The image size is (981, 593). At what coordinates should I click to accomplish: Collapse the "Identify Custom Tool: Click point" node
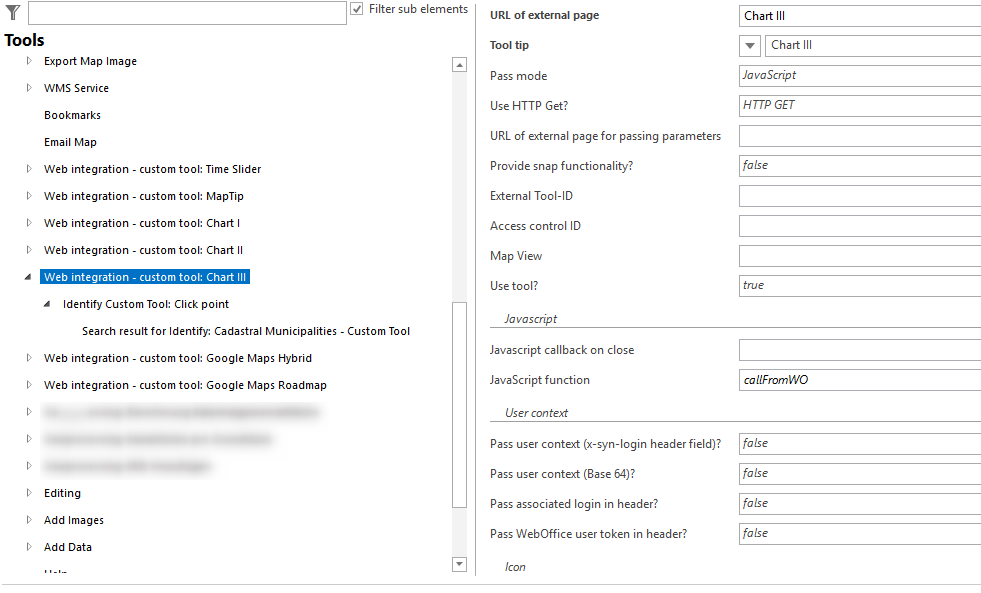[x=48, y=304]
